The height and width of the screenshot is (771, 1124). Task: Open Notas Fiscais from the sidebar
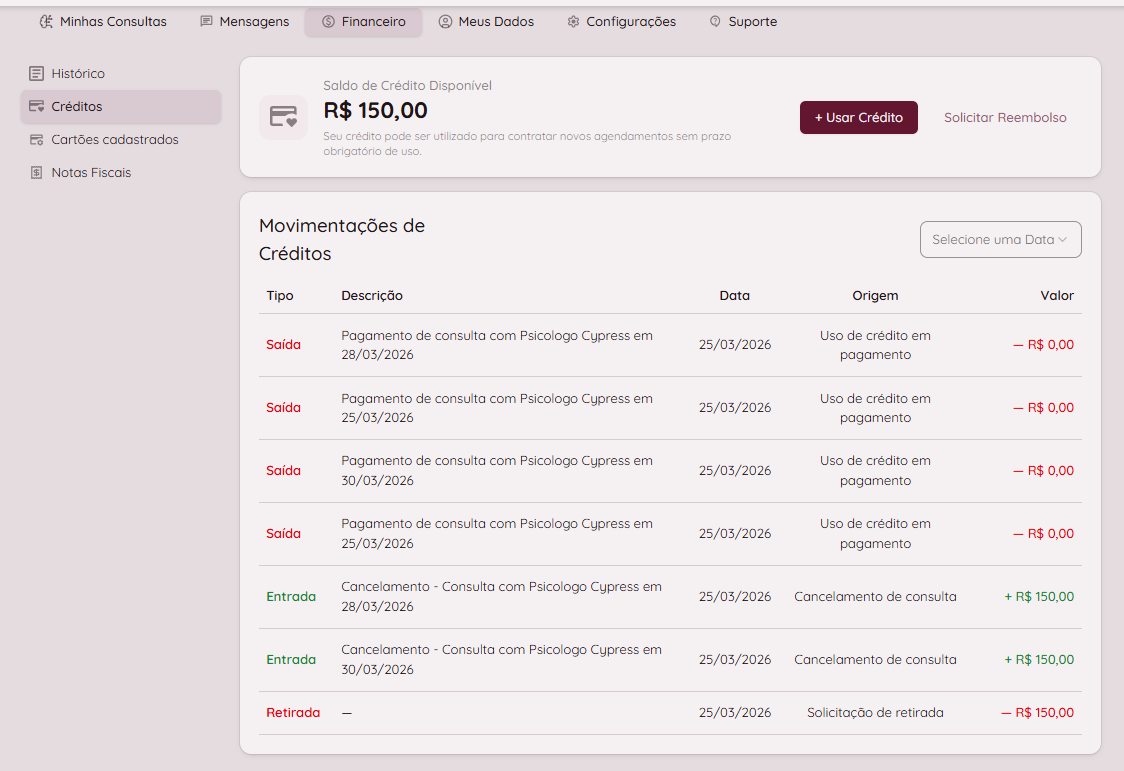point(91,173)
